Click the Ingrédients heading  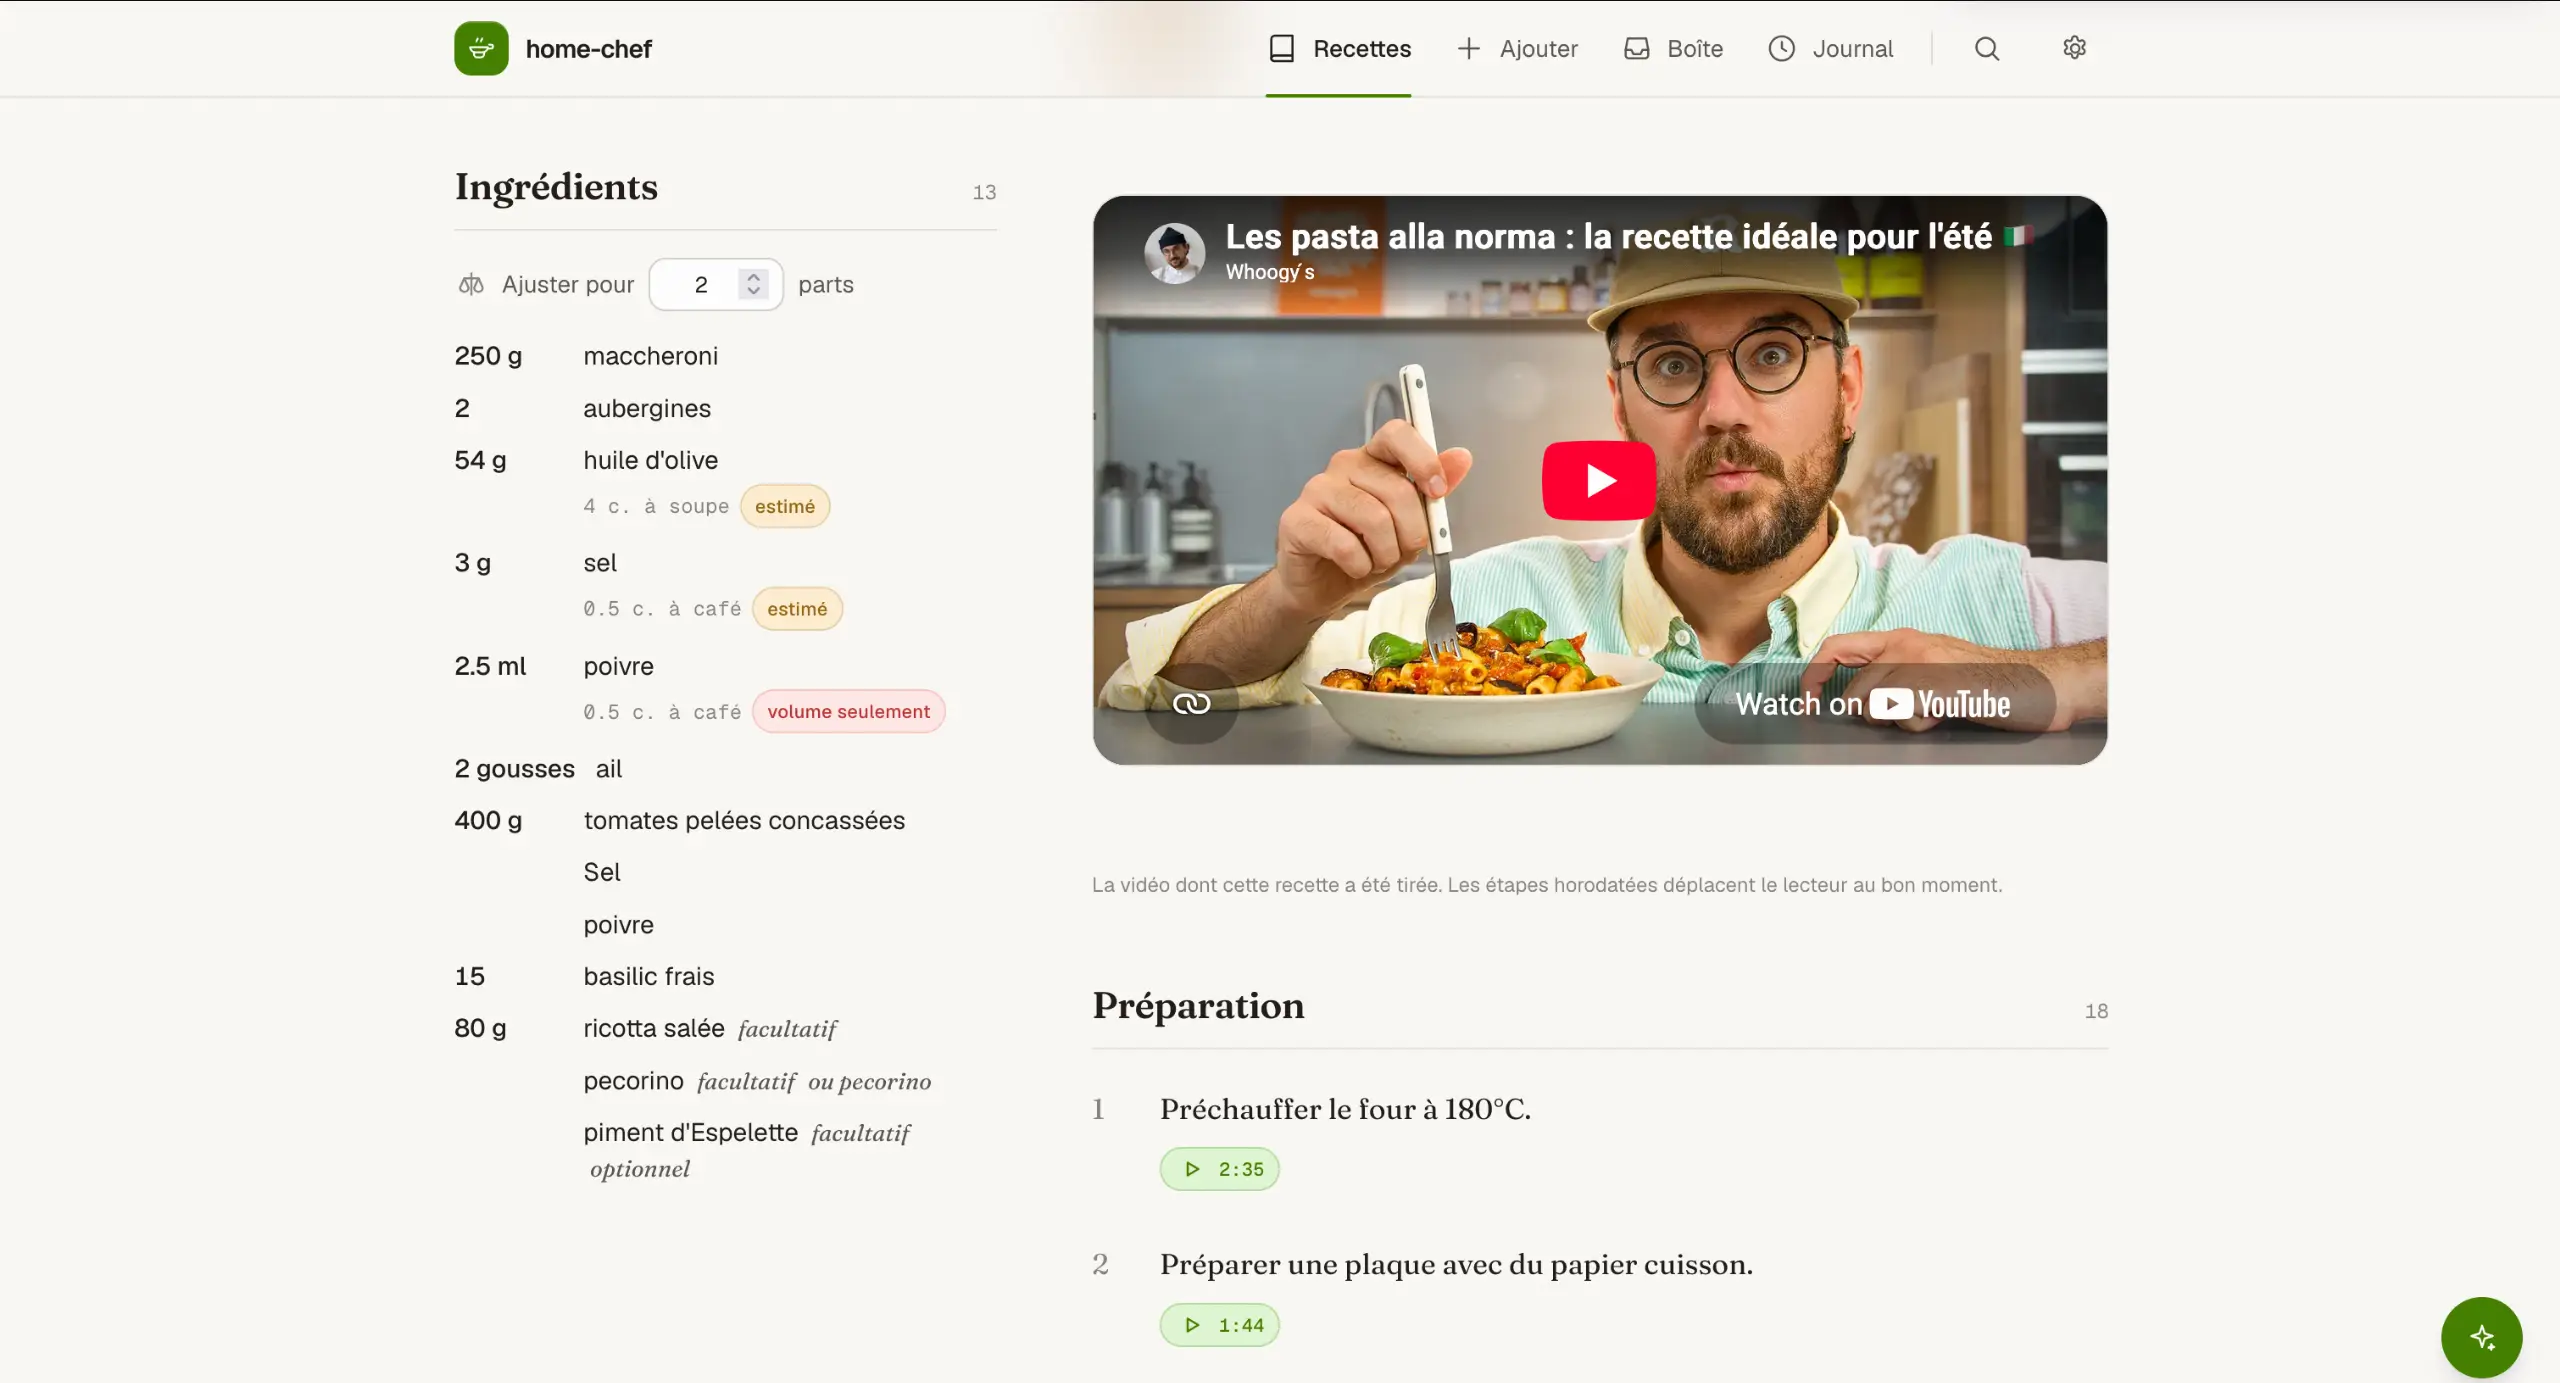click(x=556, y=187)
